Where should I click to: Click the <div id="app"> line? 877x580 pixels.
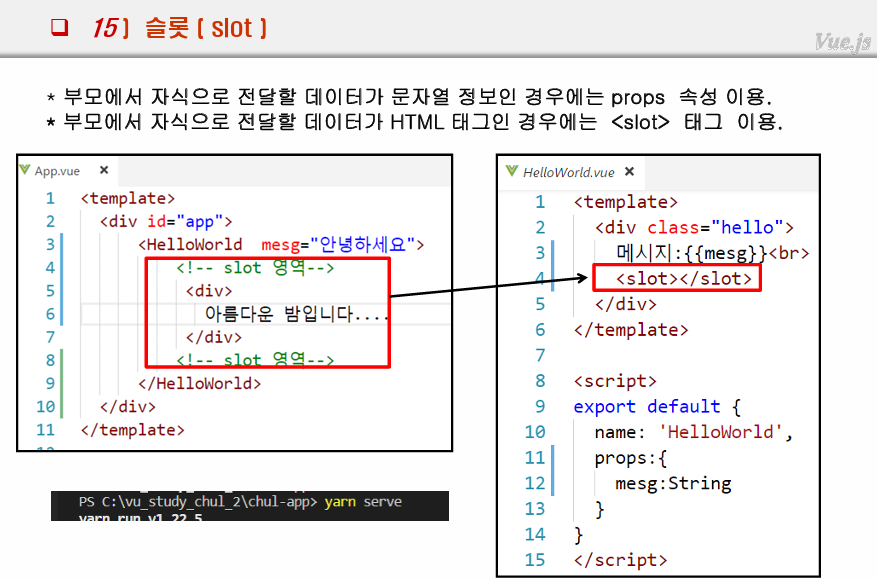click(166, 221)
